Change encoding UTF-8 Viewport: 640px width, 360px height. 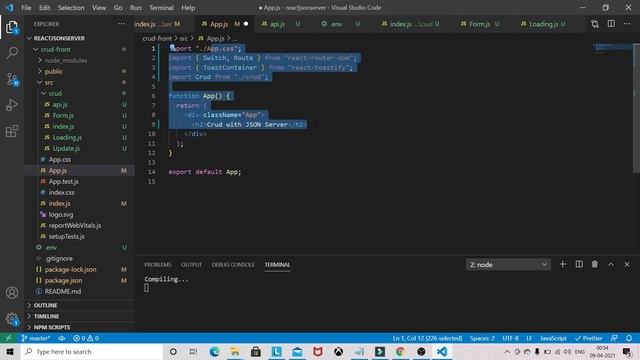(510, 338)
